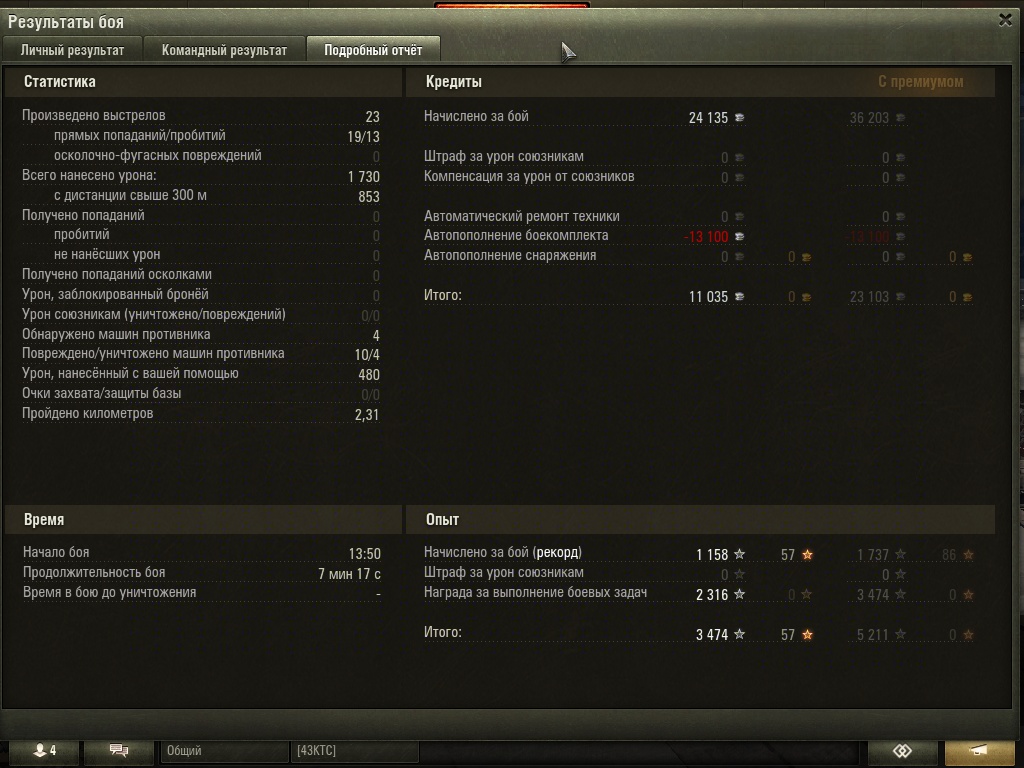
Task: Click Пройдено километров value 2,31
Action: (367, 415)
